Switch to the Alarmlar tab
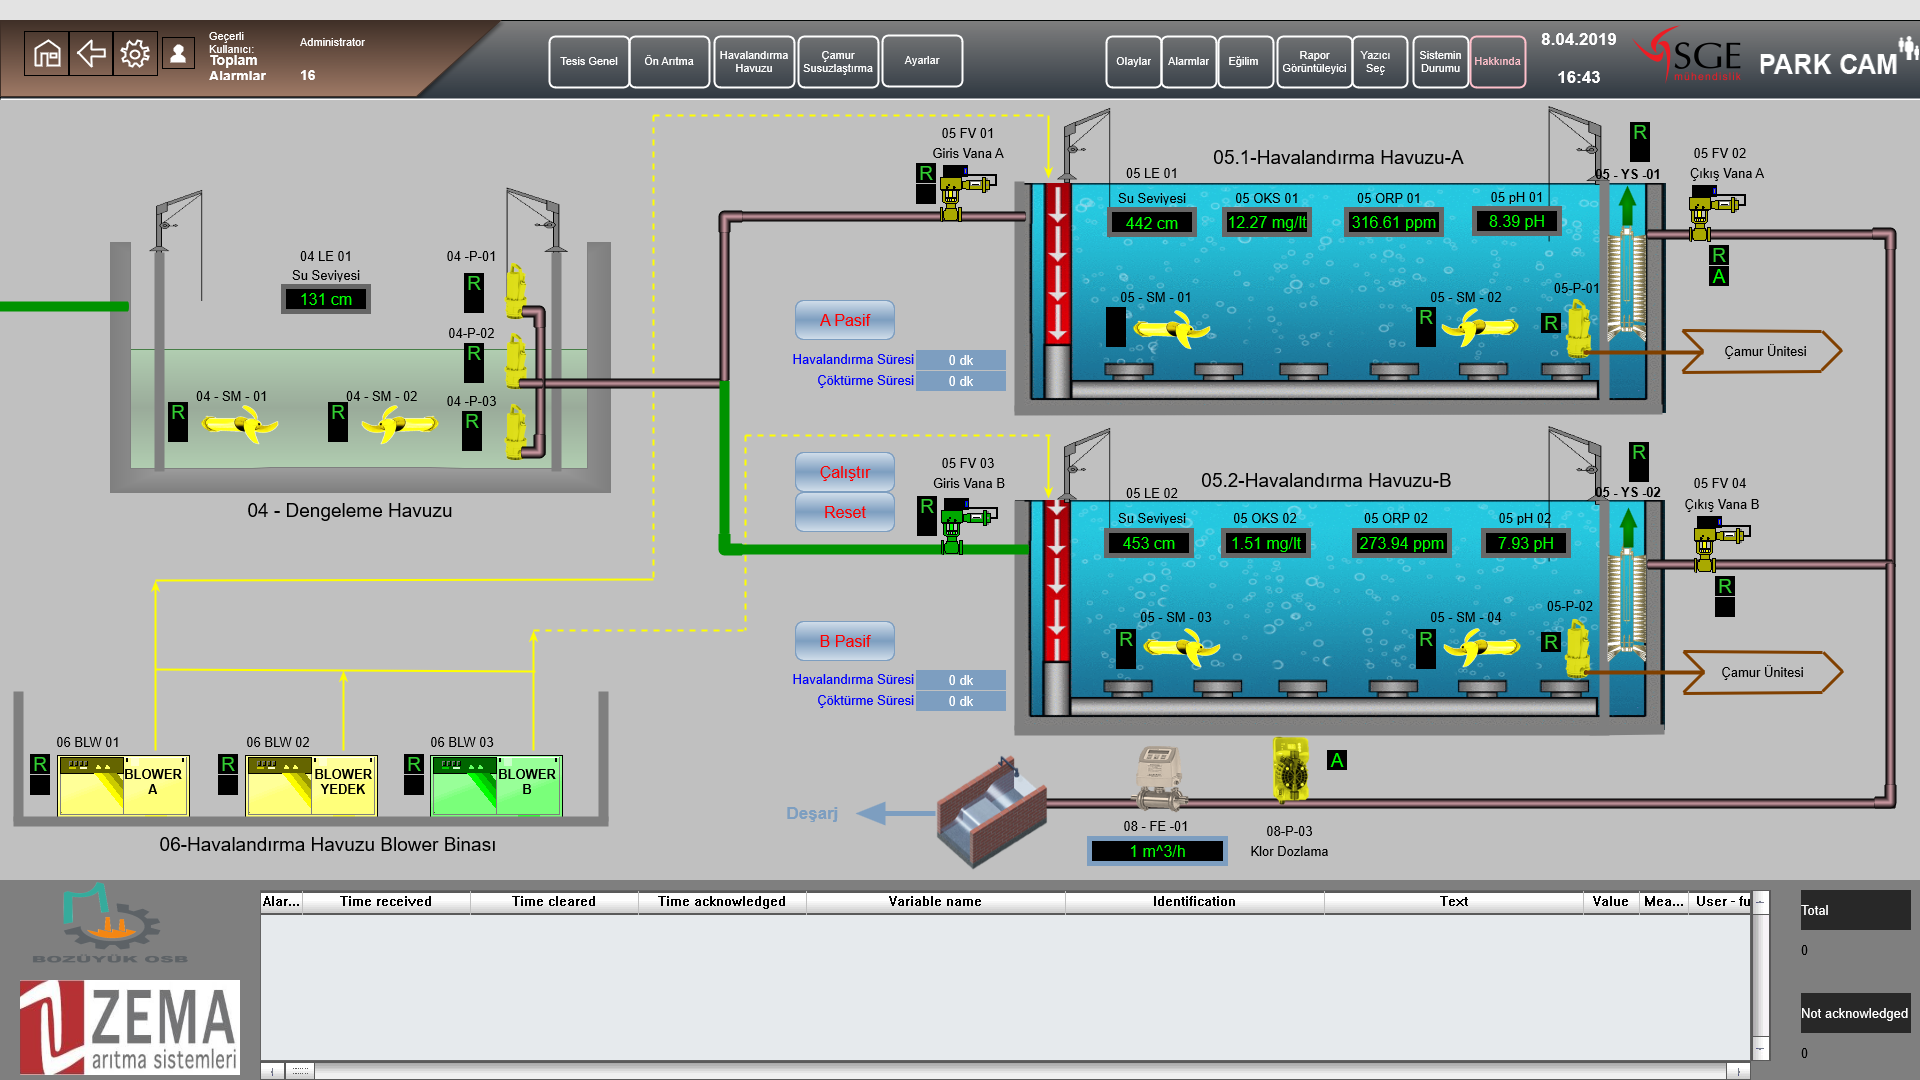The height and width of the screenshot is (1080, 1920). point(1188,62)
